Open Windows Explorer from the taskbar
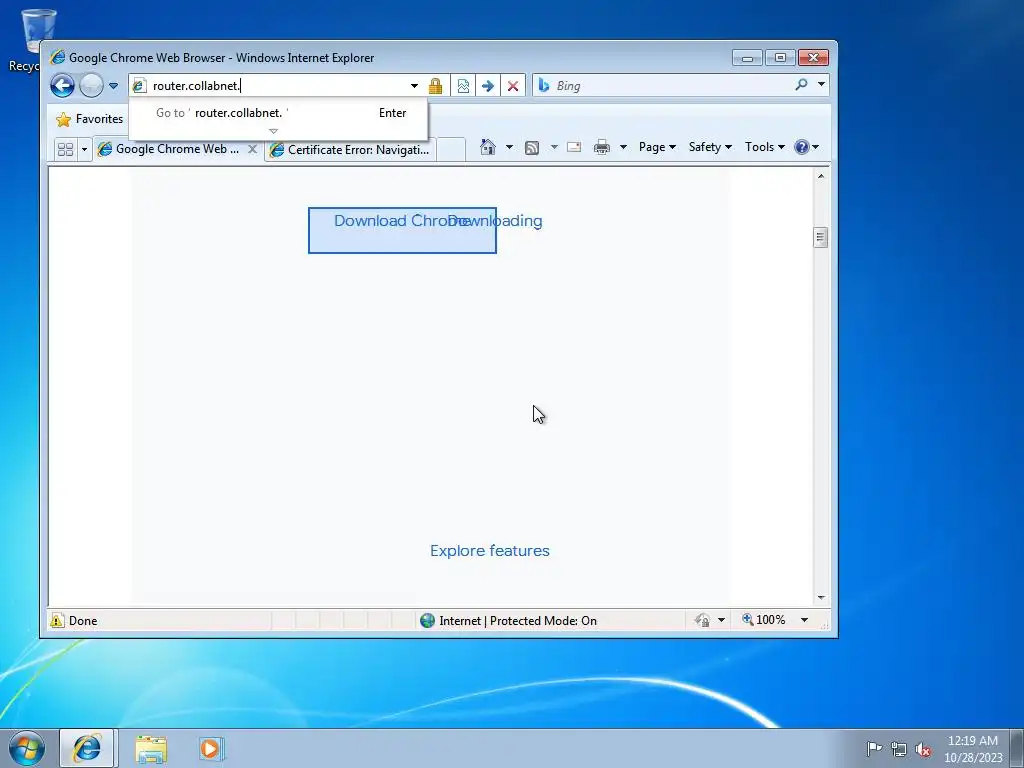 151,749
